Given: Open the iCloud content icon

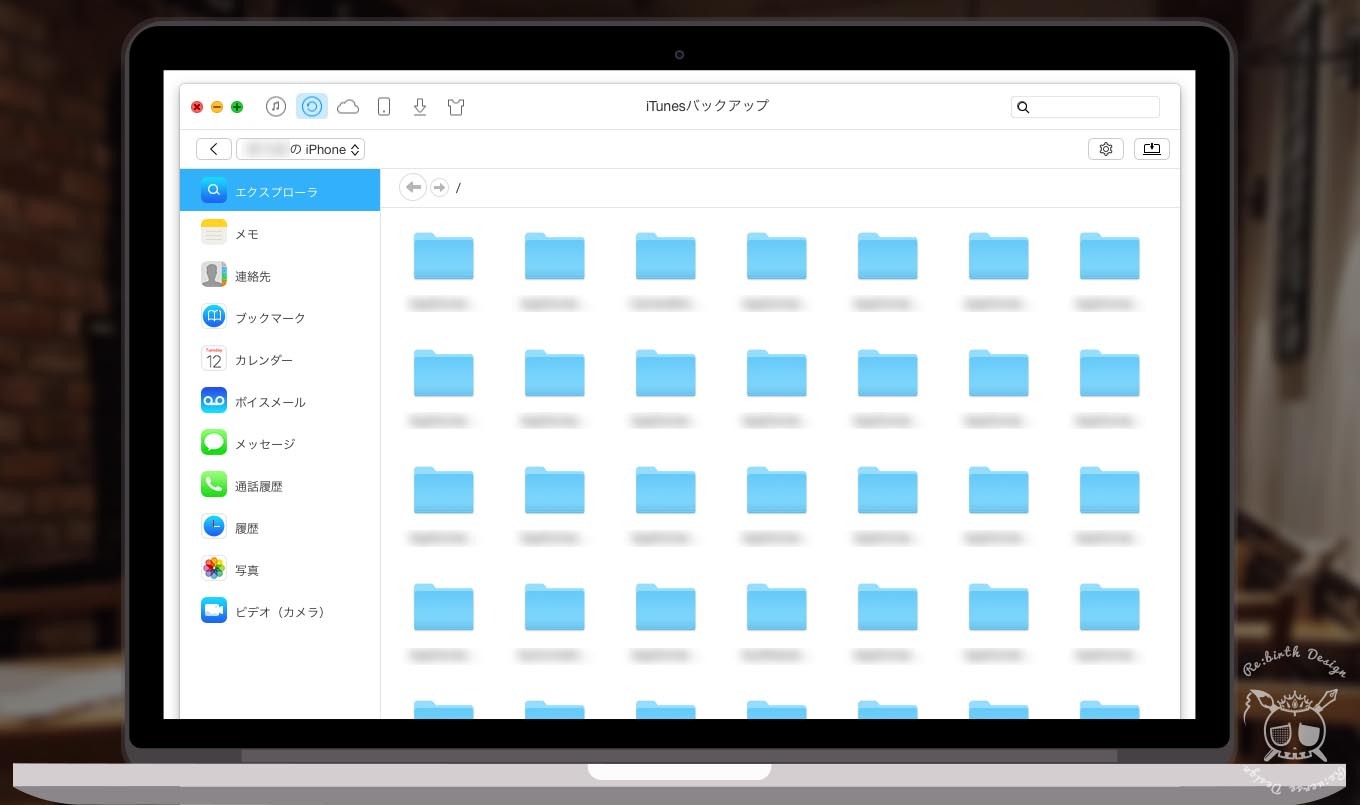Looking at the screenshot, I should pos(348,107).
